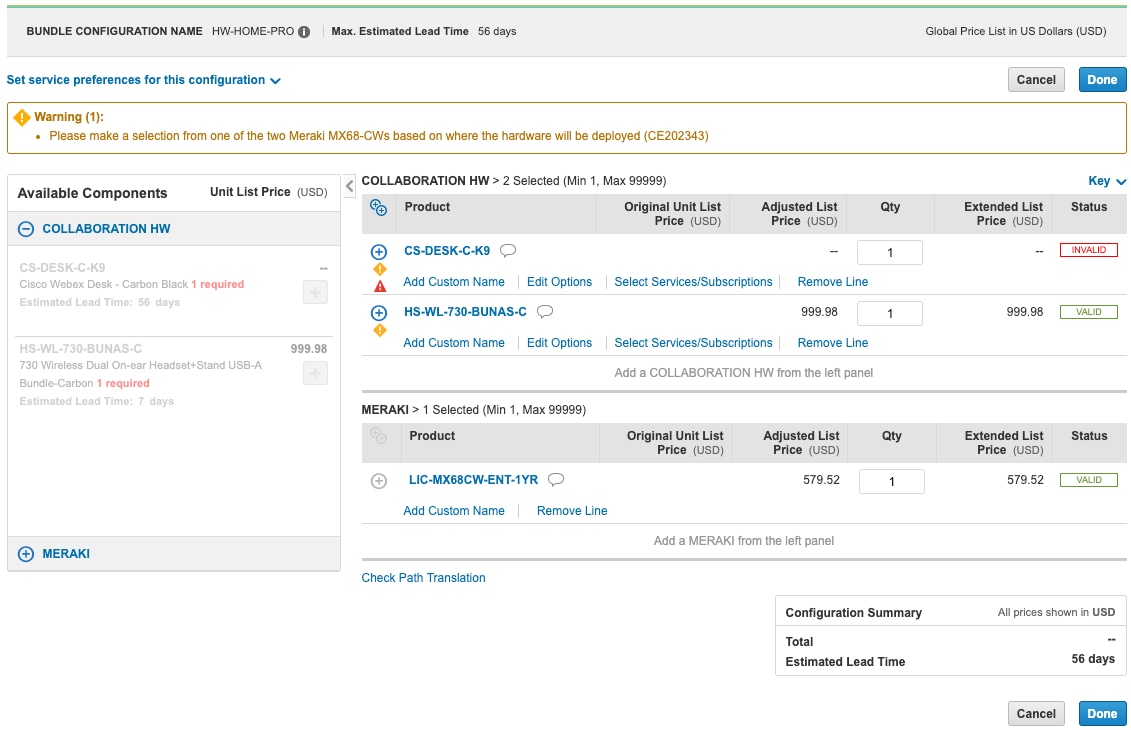The width and height of the screenshot is (1131, 730).
Task: Open LIC-MX68CW-ENT-1YR product link
Action: click(x=473, y=480)
